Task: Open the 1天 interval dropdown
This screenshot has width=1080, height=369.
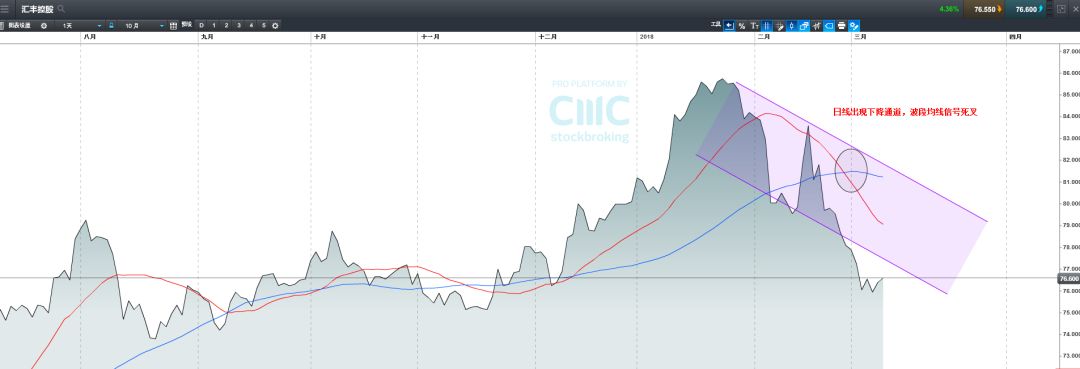Action: tap(79, 25)
